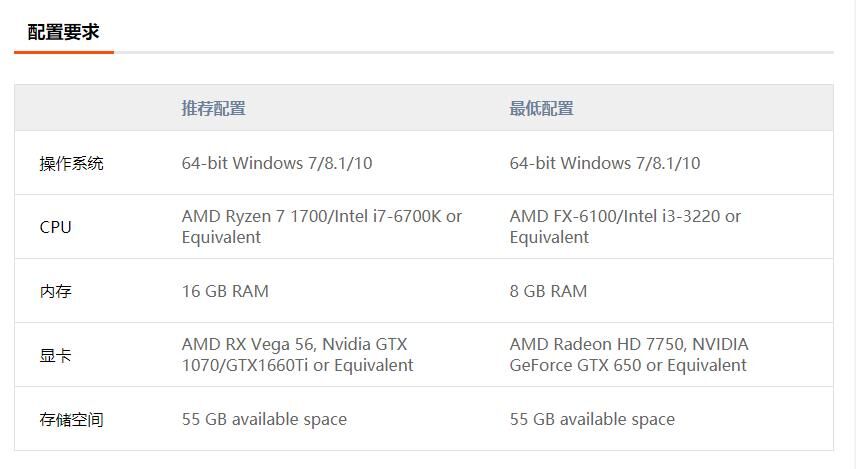Click the minimum 64-bit Windows 7/8.1/10 cell
Image resolution: width=856 pixels, height=469 pixels.
click(605, 163)
